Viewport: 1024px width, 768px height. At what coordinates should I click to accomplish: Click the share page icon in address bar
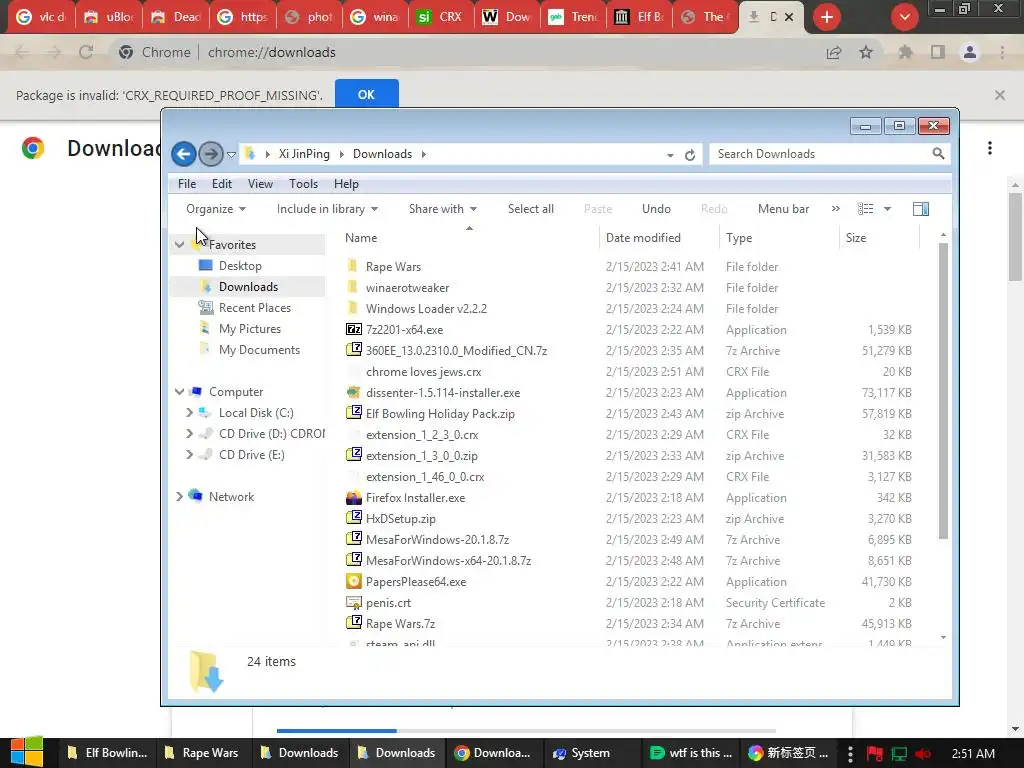coord(833,52)
